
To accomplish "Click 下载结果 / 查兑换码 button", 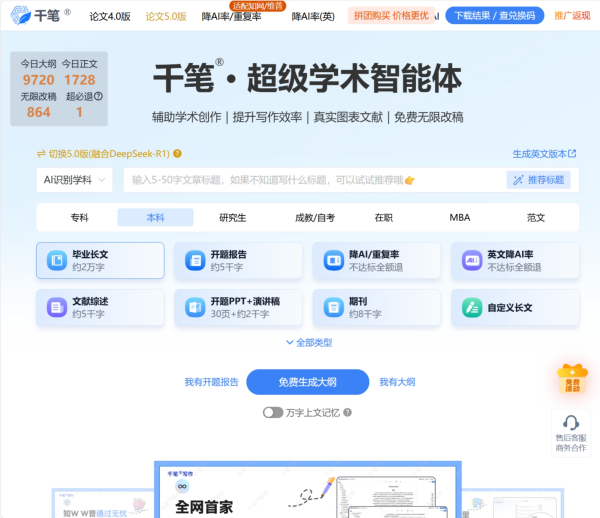I will [x=494, y=16].
